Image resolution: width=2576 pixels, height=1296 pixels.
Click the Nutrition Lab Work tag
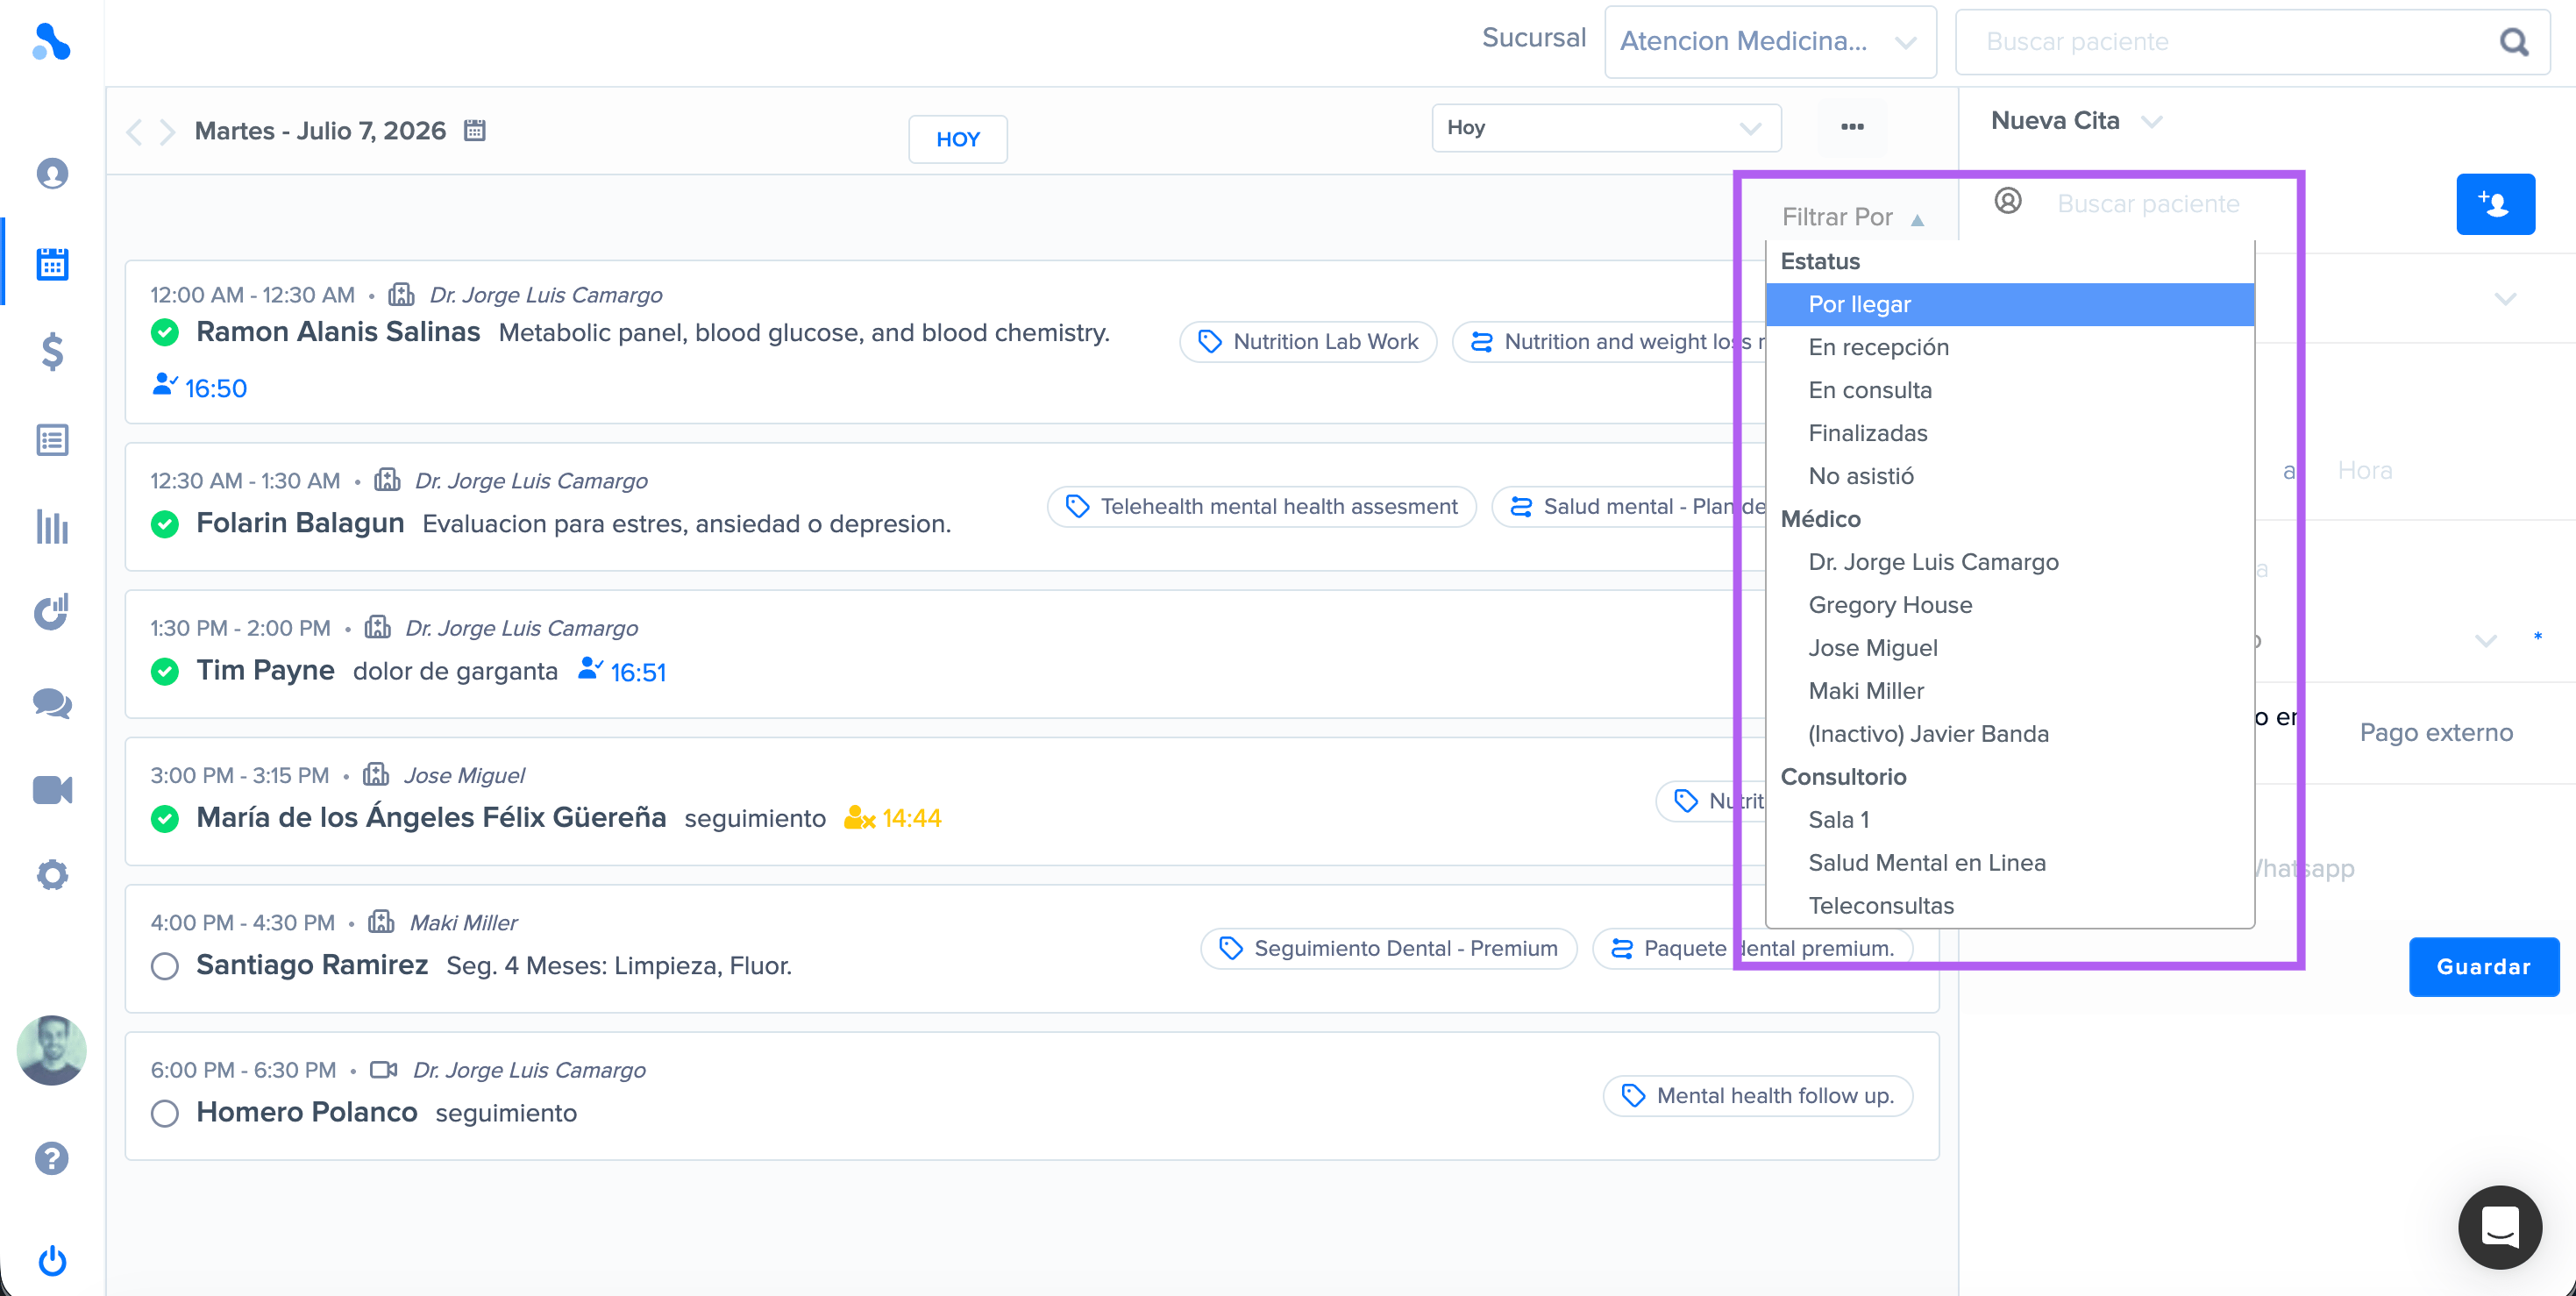click(1308, 342)
